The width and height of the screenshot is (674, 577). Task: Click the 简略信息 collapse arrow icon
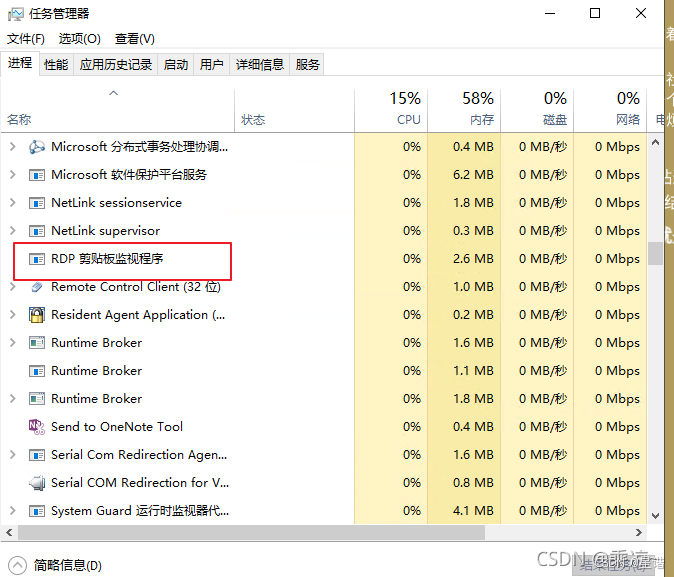point(17,565)
